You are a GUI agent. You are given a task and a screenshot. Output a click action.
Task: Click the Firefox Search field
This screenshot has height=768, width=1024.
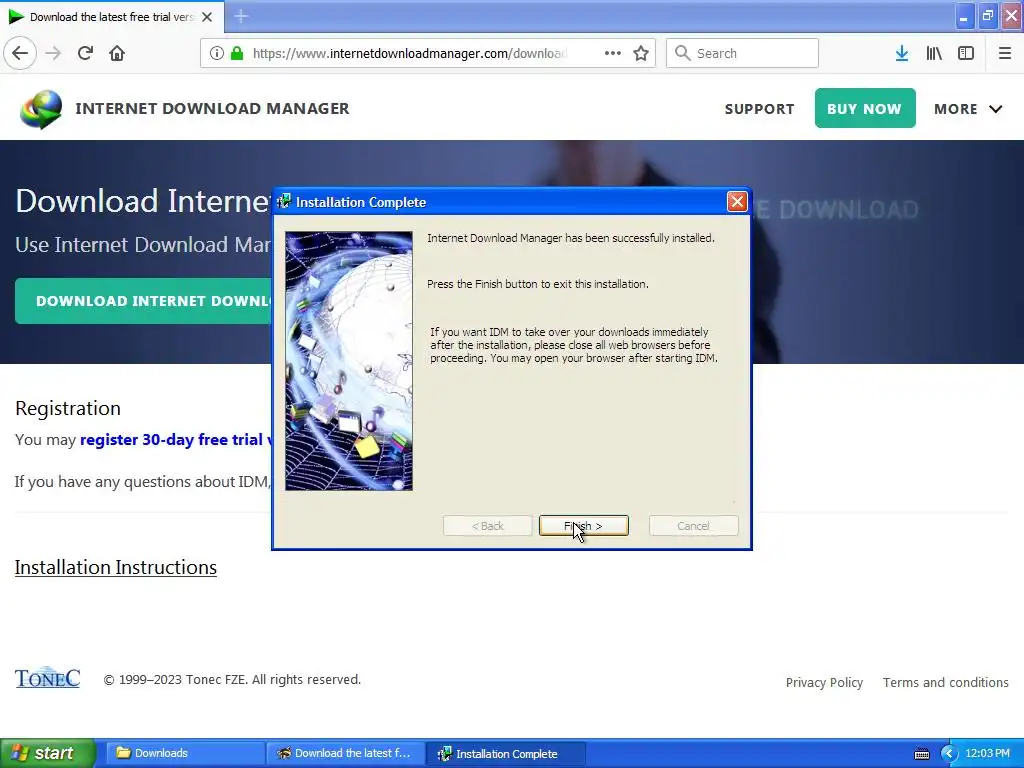tap(742, 53)
